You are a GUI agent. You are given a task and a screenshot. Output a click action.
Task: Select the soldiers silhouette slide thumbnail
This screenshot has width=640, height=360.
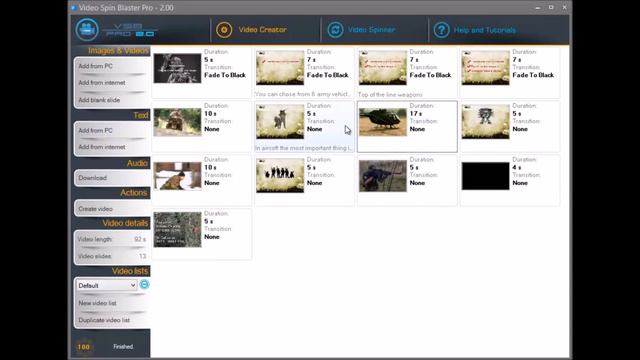point(280,176)
